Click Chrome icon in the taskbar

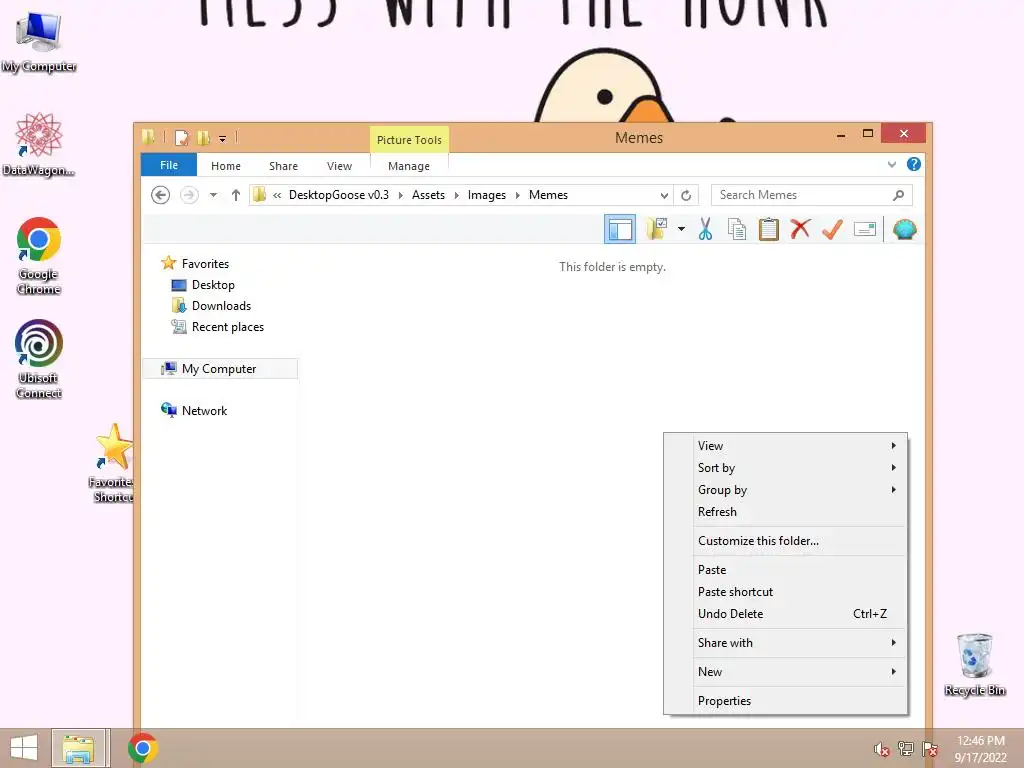click(142, 748)
